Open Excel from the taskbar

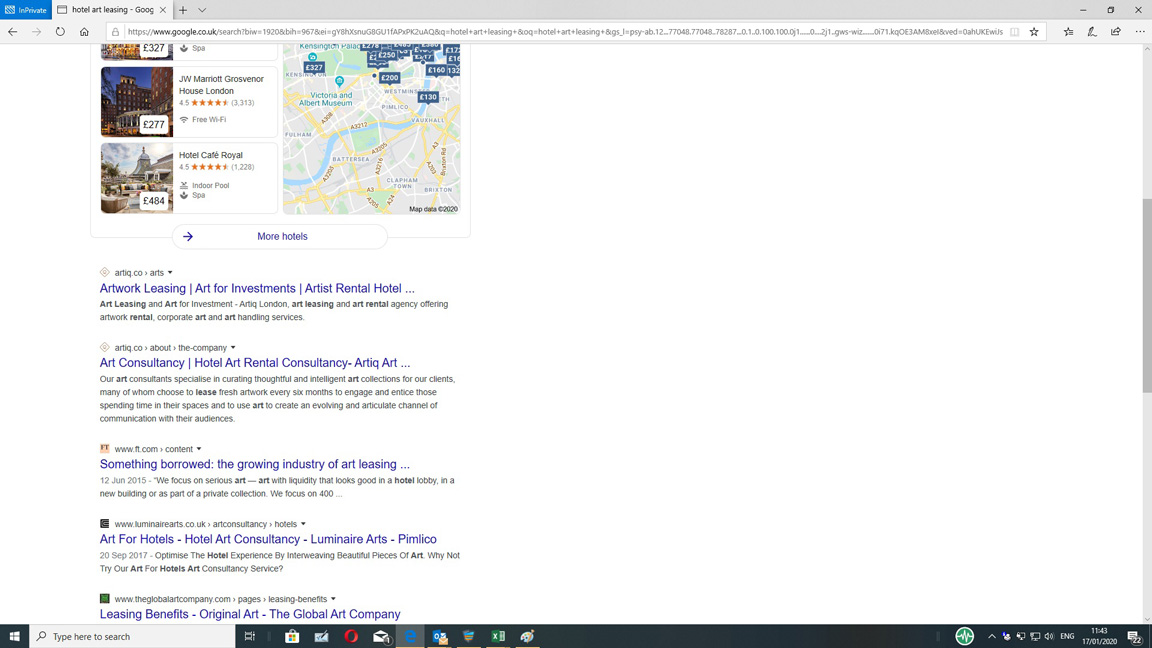(498, 636)
